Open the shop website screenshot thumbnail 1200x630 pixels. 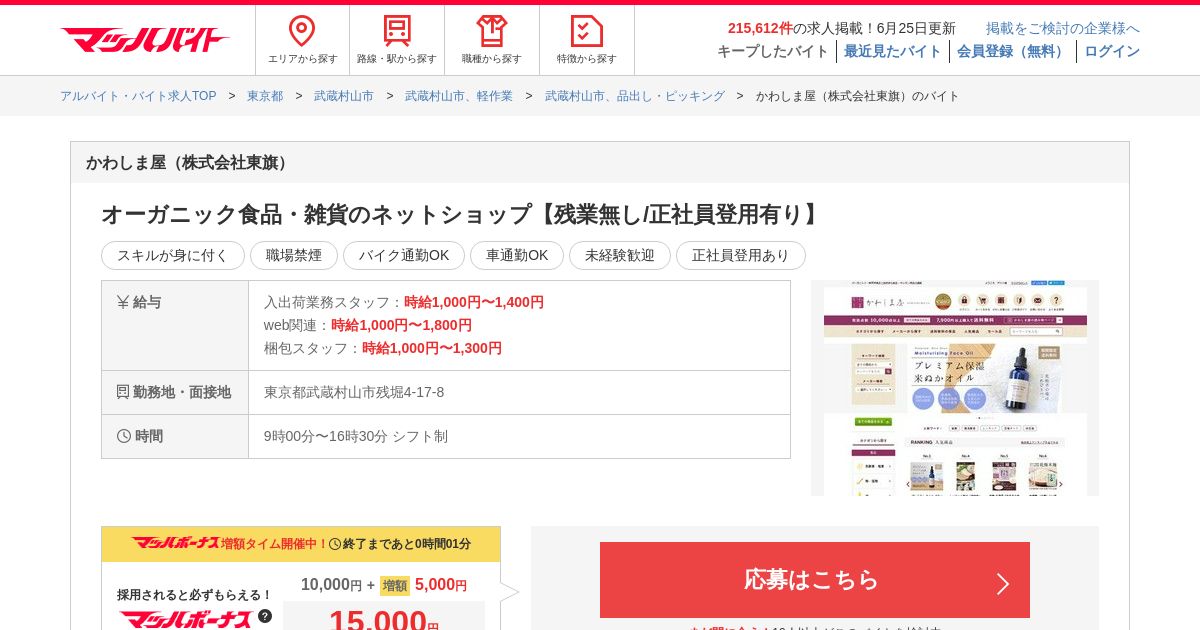click(x=955, y=388)
